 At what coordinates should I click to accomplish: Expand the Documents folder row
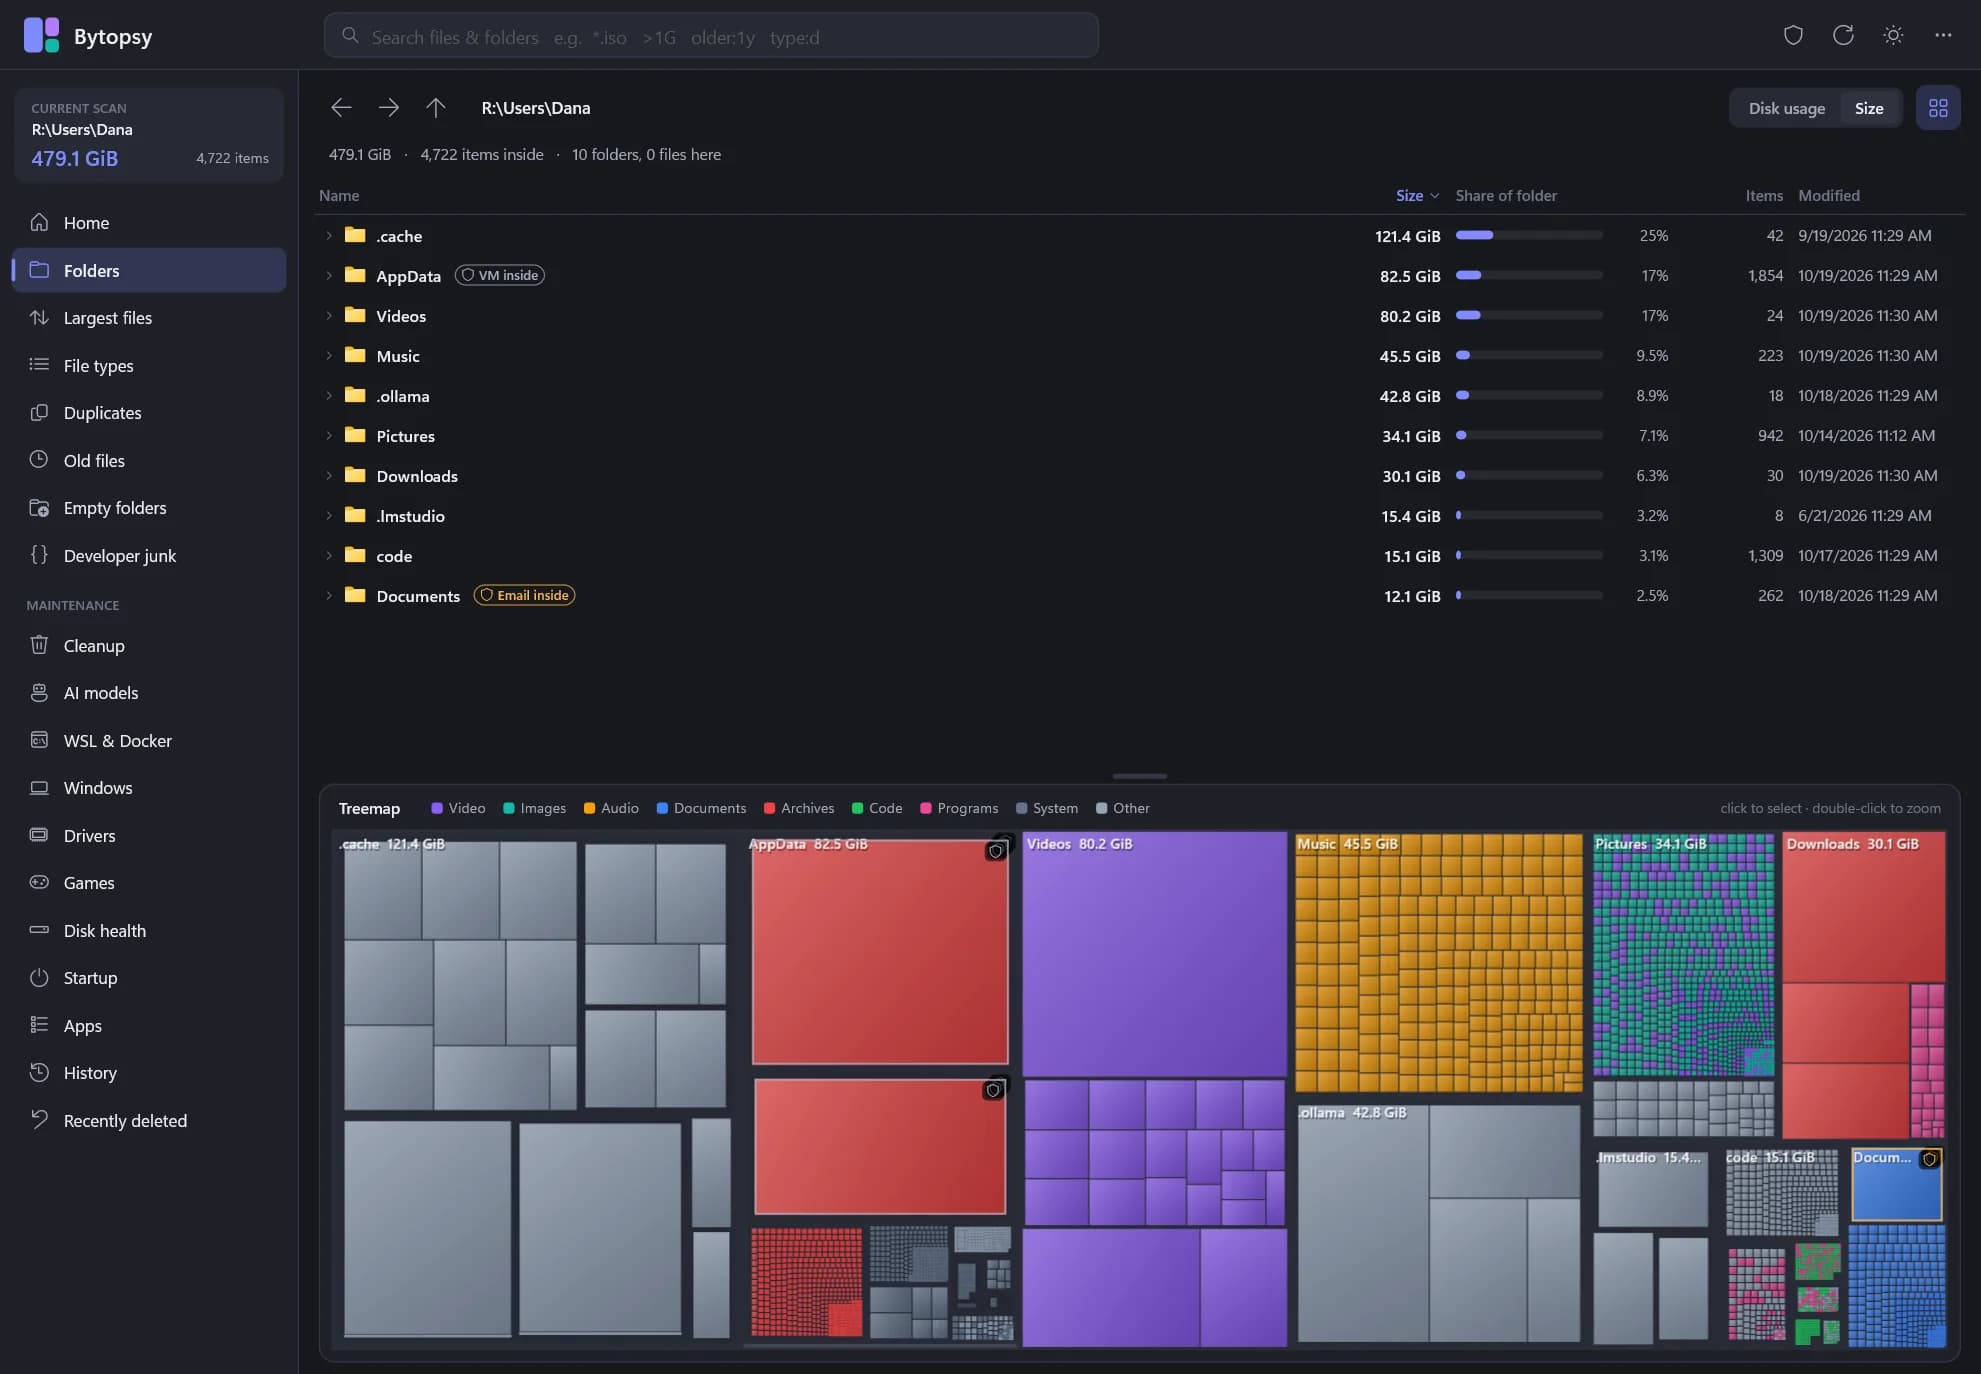pos(328,596)
